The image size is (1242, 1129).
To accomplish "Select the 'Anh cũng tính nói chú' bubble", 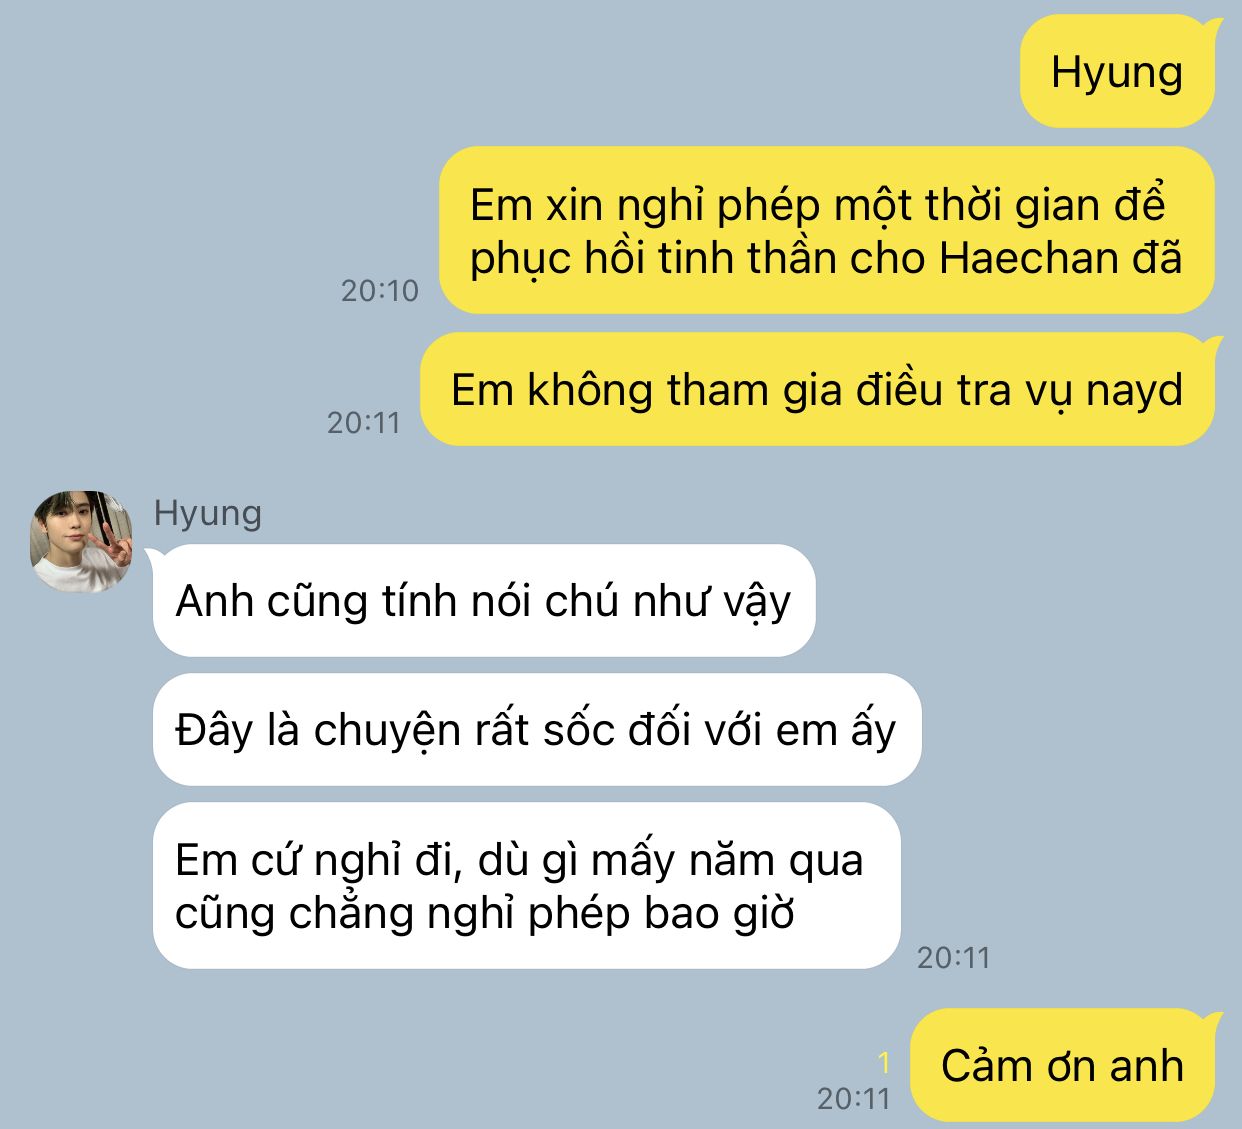I will (484, 601).
